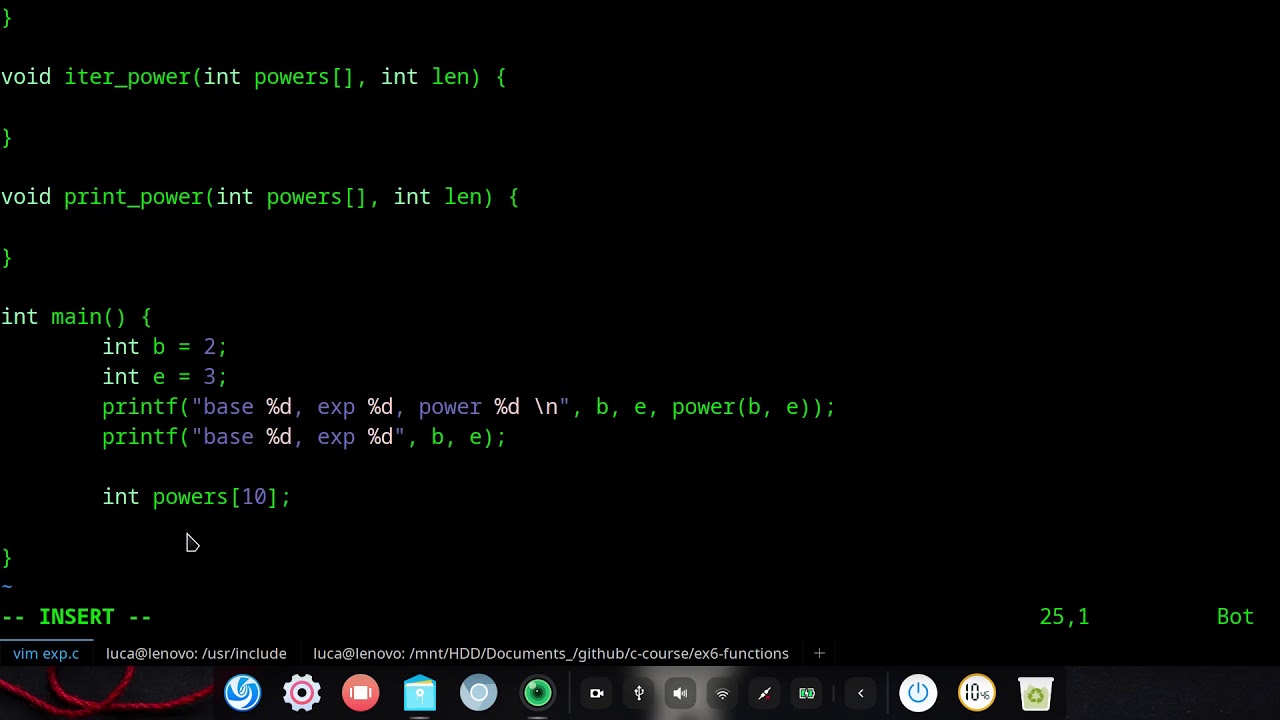Click the 'int powers[10];' declaration

[196, 497]
